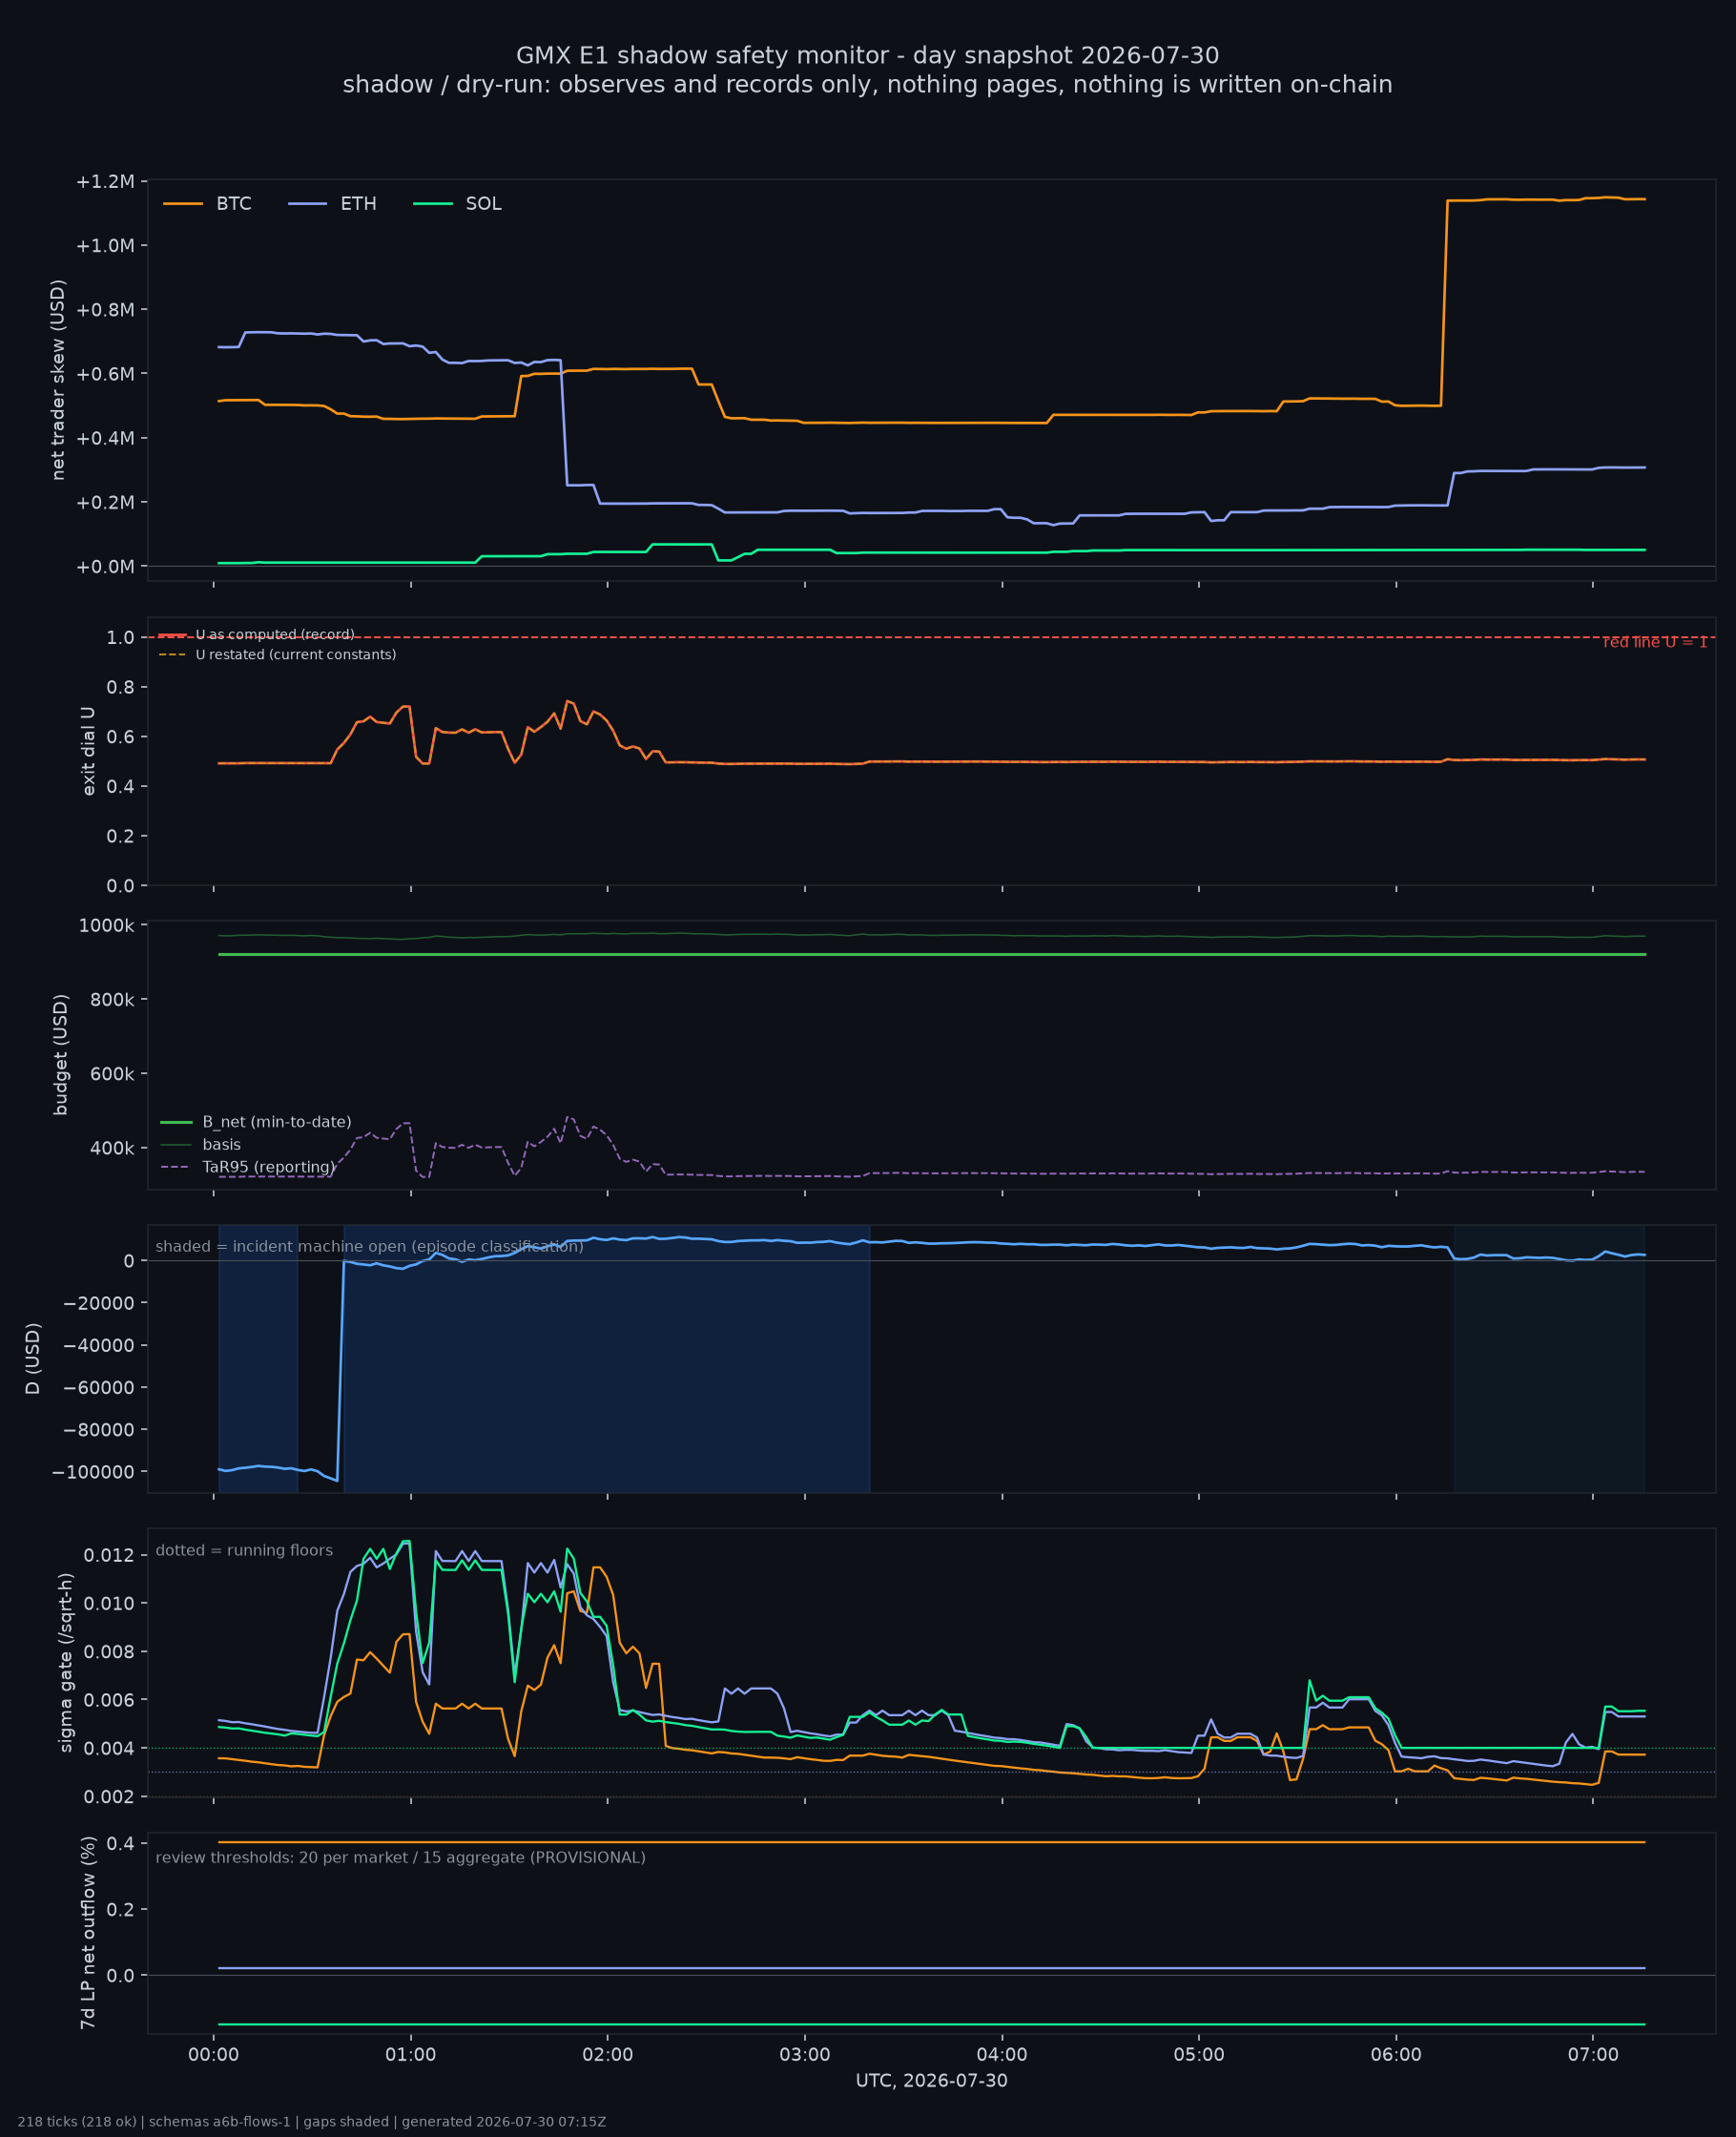1736x2137 pixels.
Task: Click the BTC orange legend line sample
Action: pyautogui.click(x=183, y=204)
